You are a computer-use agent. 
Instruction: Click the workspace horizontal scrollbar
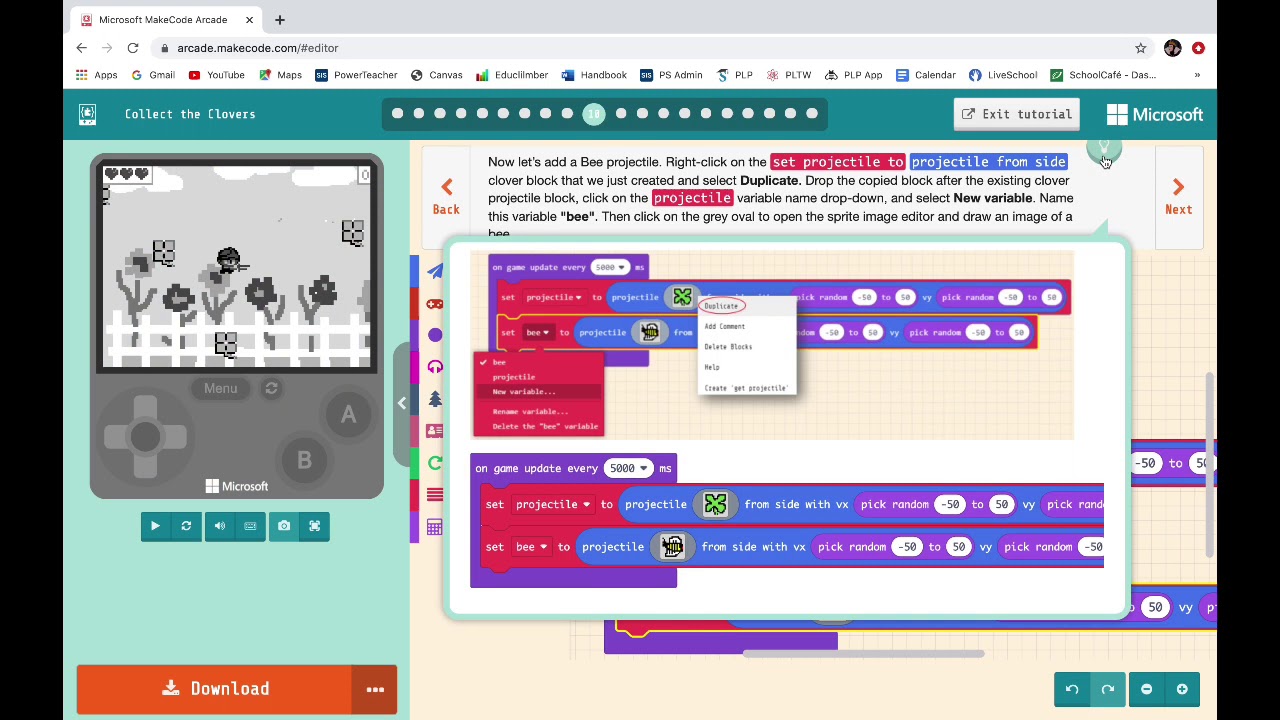(863, 654)
